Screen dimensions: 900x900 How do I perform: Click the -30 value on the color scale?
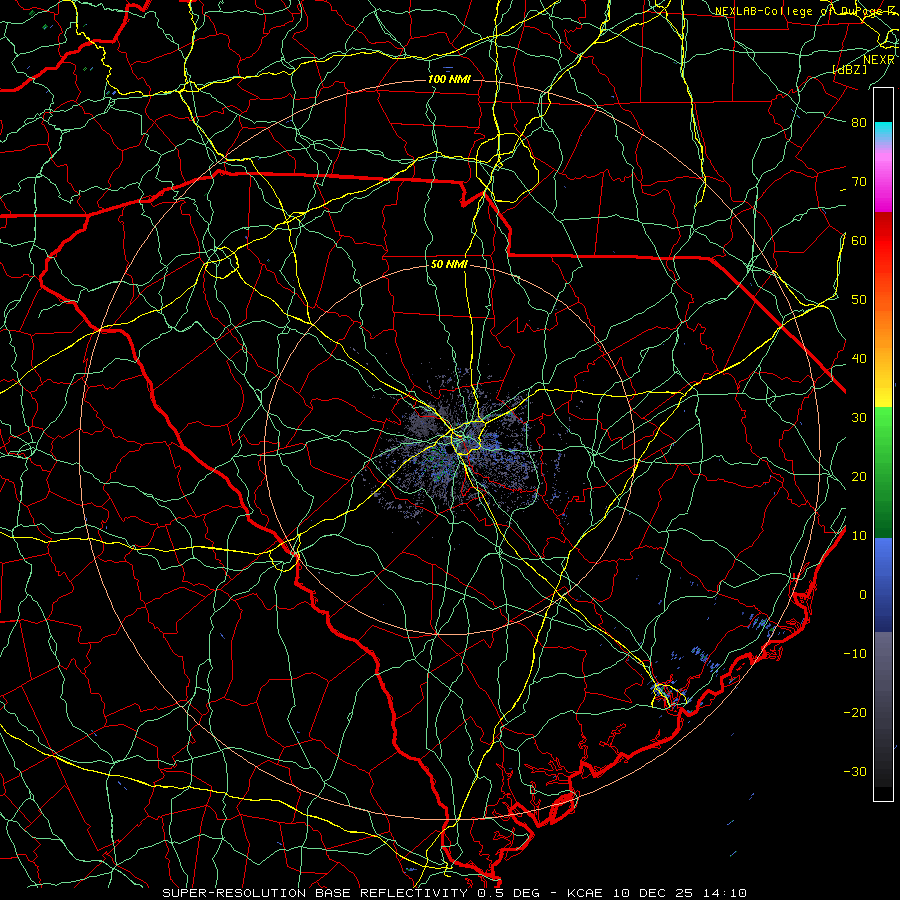point(855,771)
